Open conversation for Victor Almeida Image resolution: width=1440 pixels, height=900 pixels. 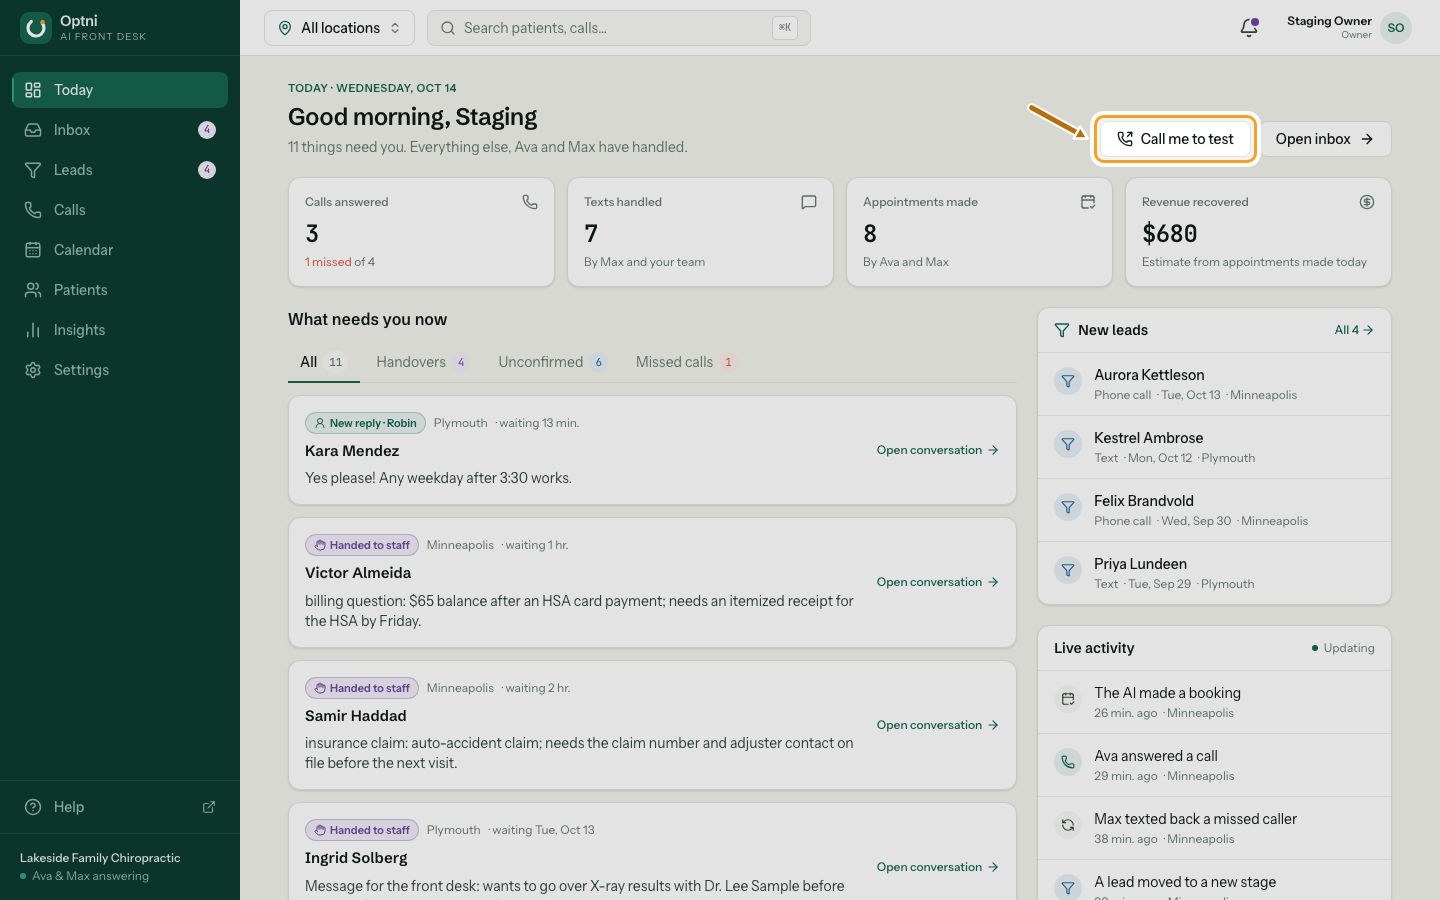point(938,582)
